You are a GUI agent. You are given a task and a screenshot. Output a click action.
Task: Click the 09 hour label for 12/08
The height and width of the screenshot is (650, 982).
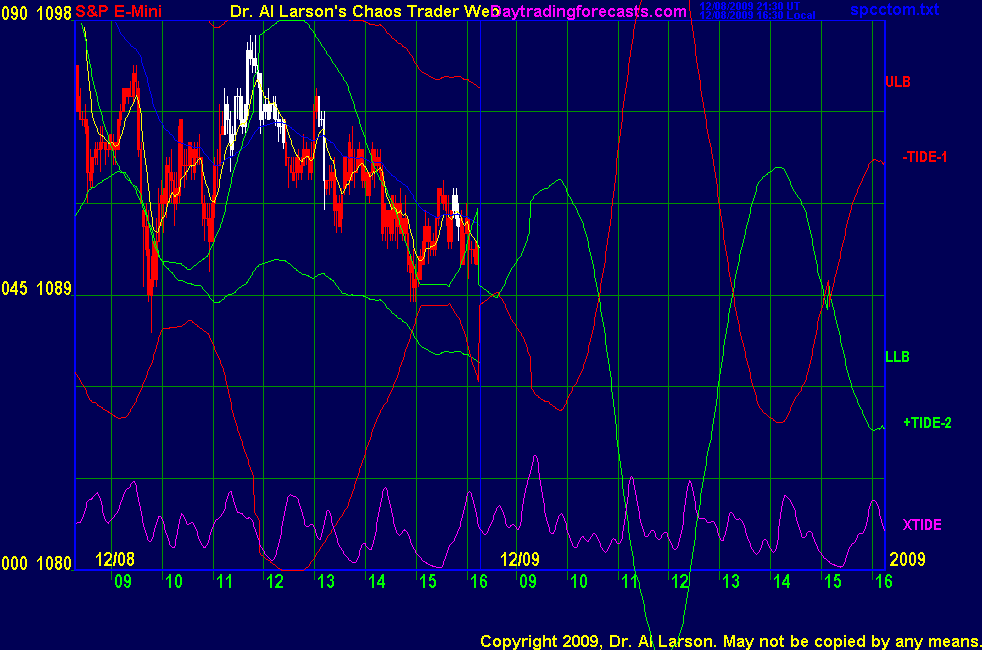pos(123,582)
